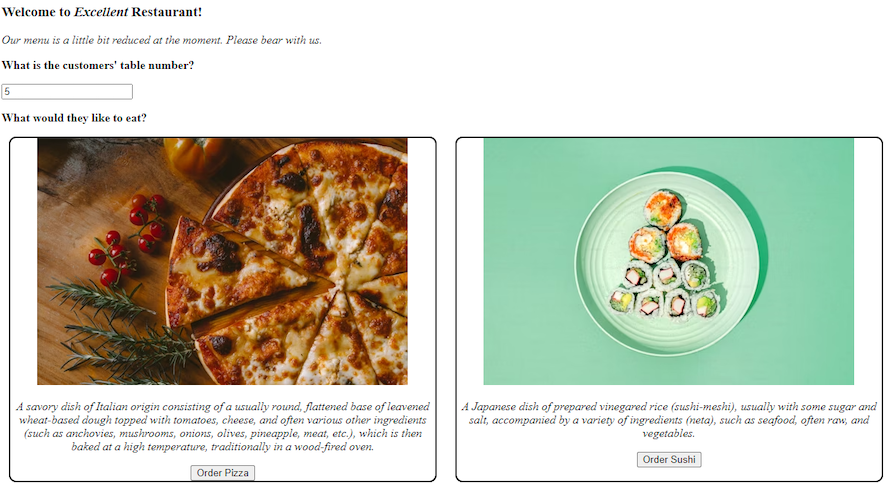
Task: Click the italic word Excellent in heading
Action: (101, 12)
